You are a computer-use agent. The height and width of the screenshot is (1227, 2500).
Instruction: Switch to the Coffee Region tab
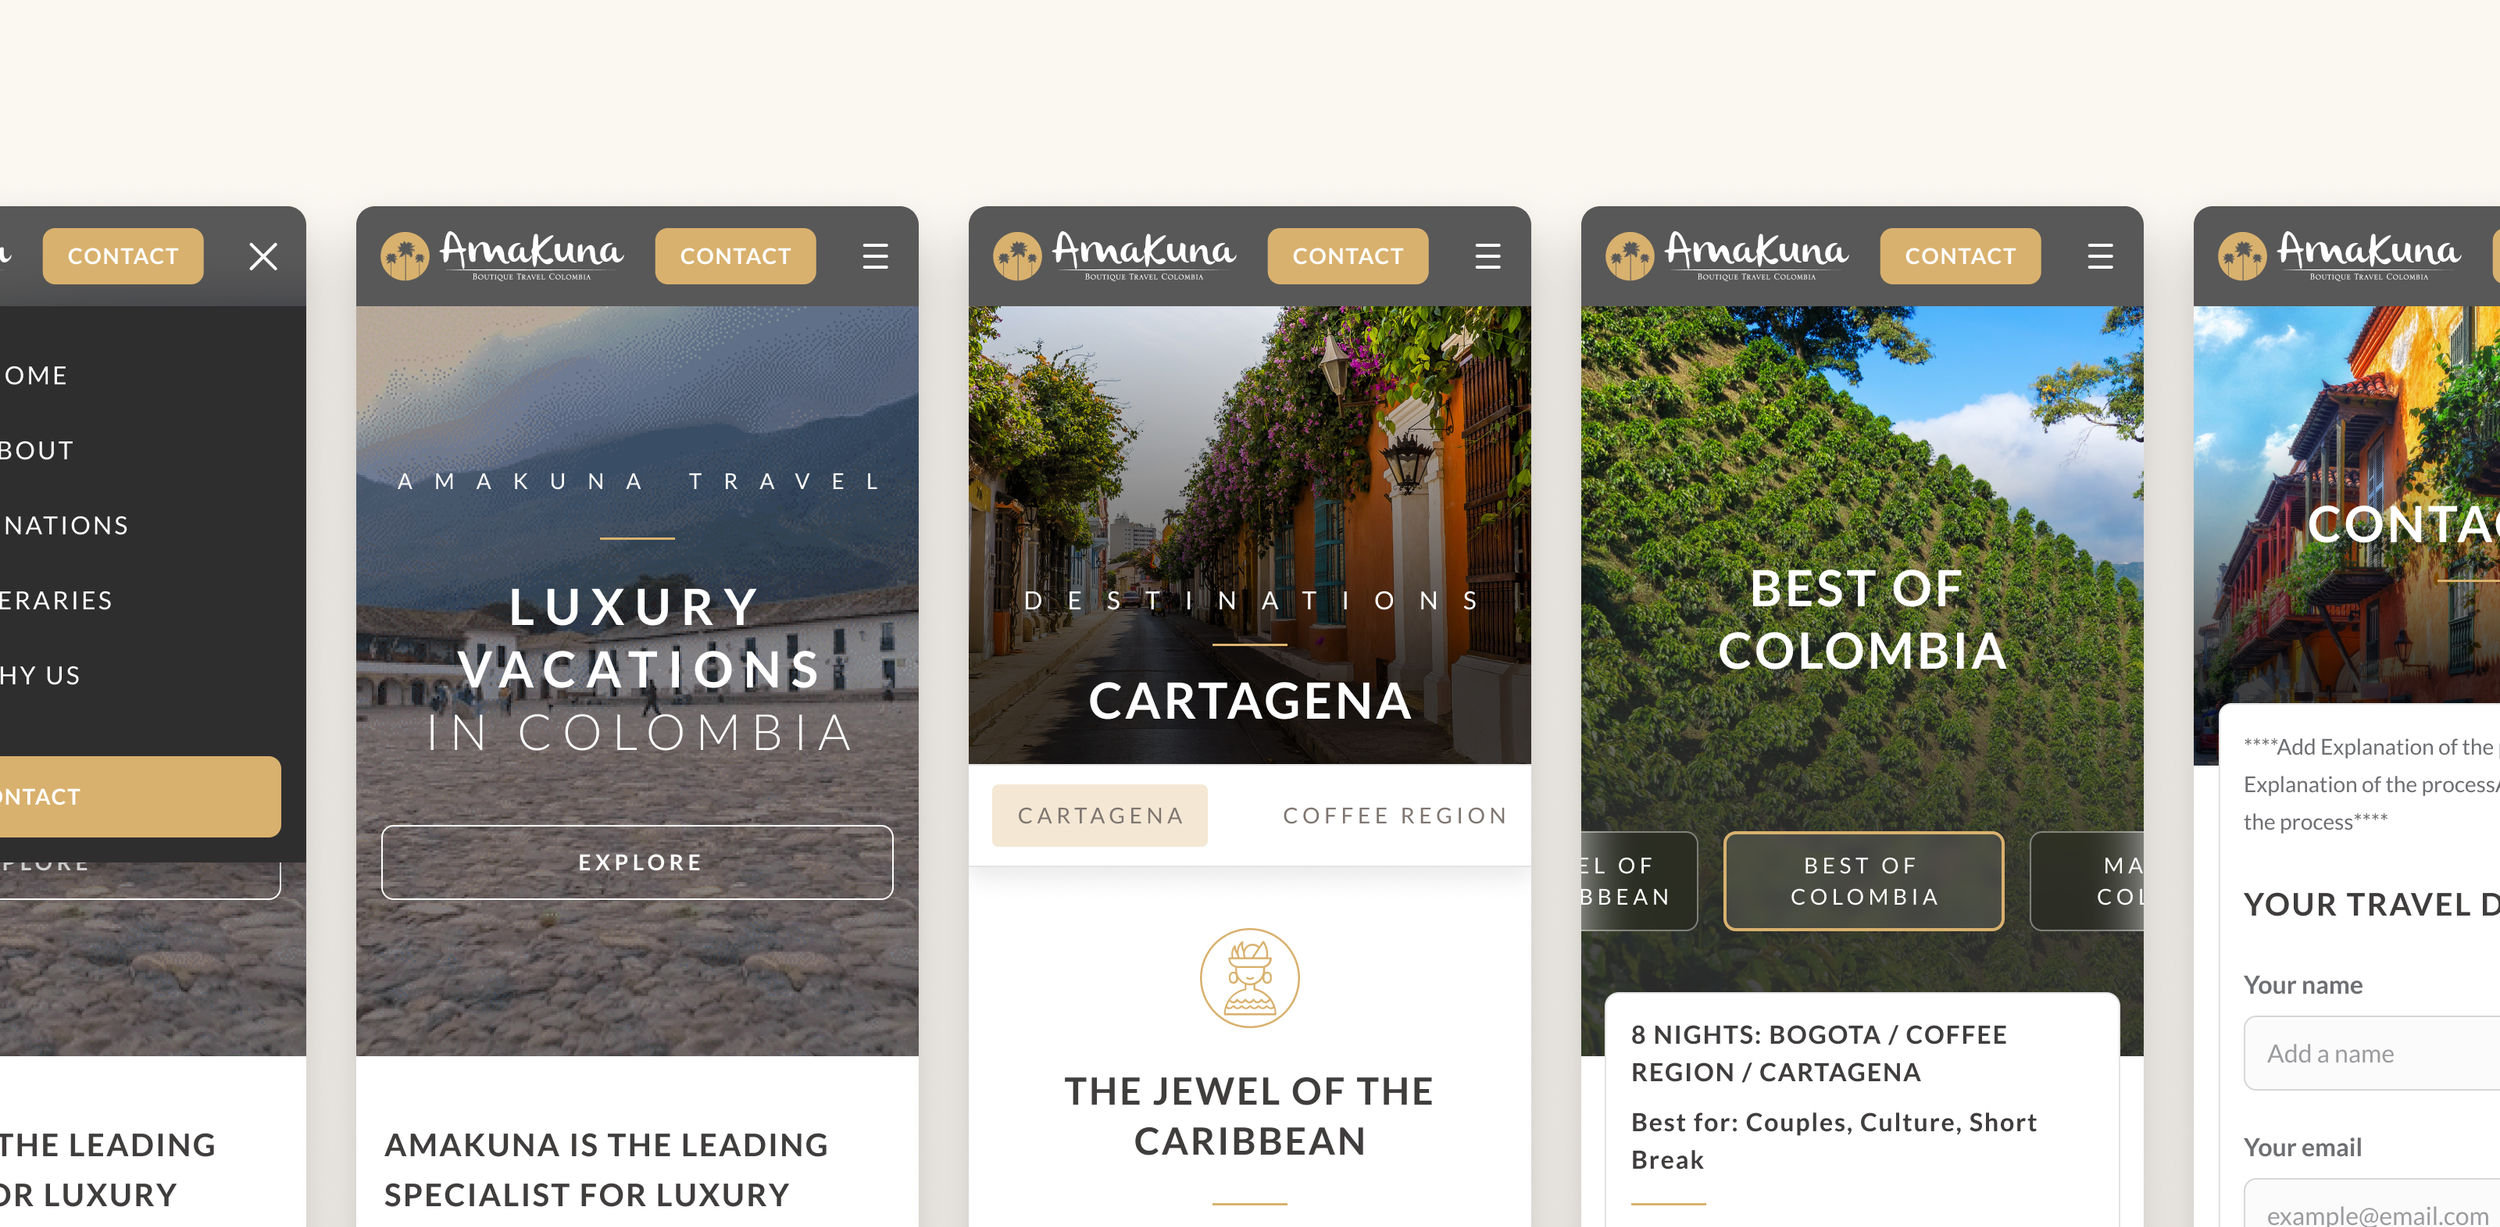pos(1395,816)
